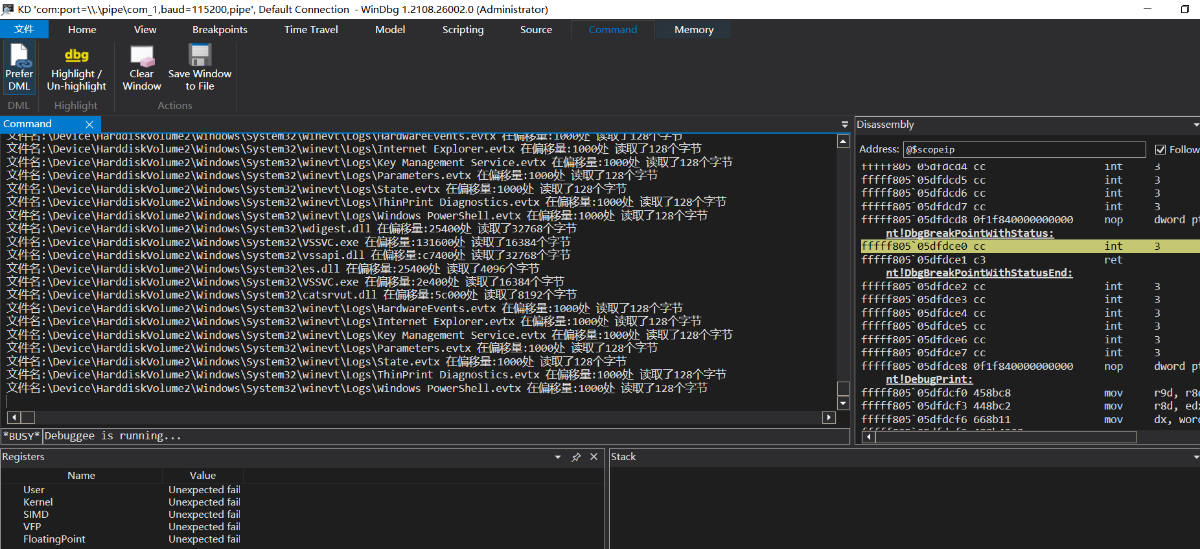Select the Memory ribbon tab

click(694, 29)
